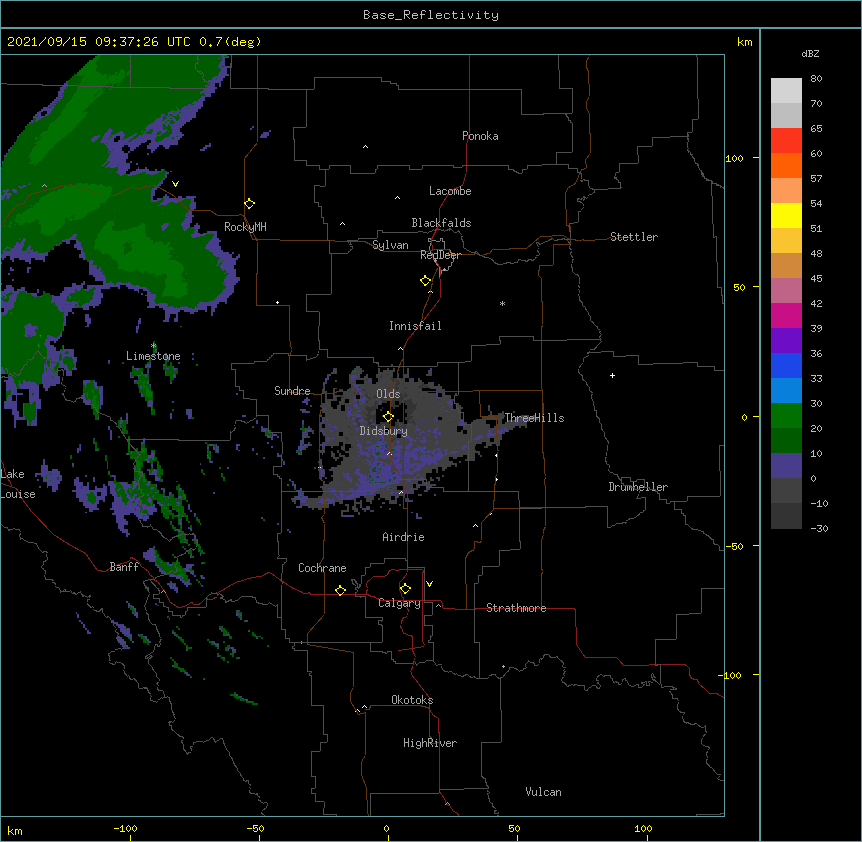
Task: Select the ThreeHills label
Action: pos(534,418)
